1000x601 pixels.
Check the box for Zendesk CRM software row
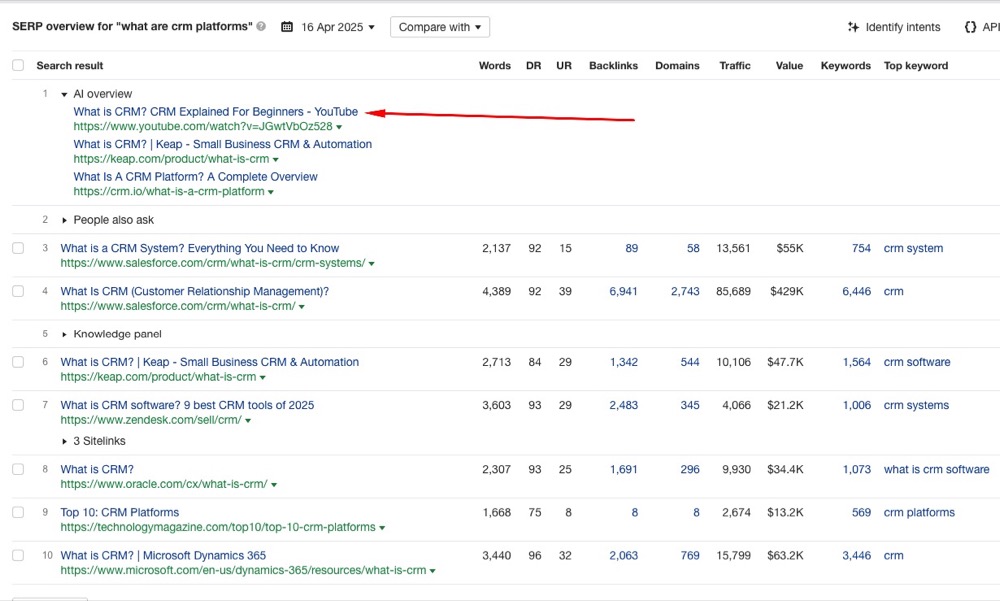(x=18, y=405)
